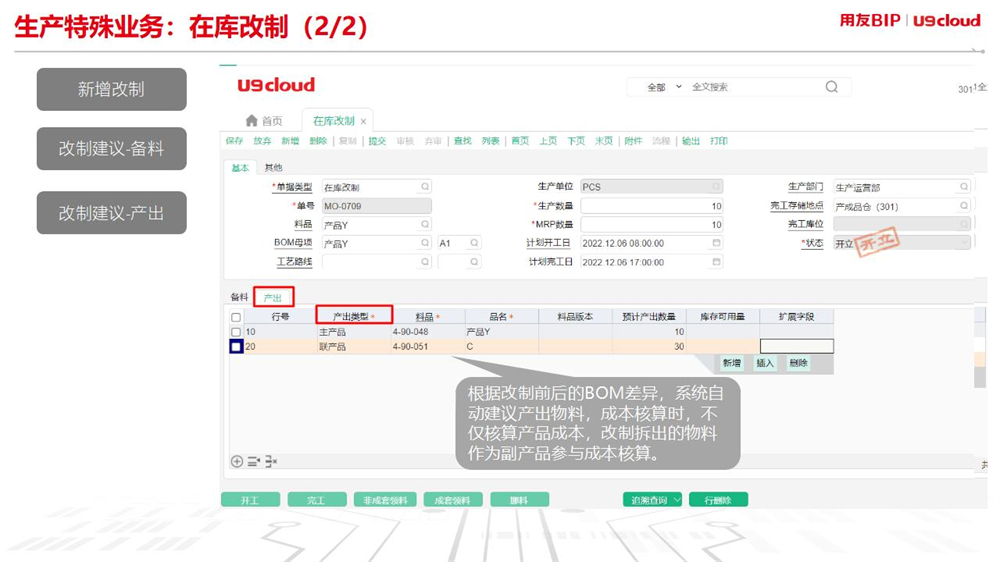This screenshot has width=1000, height=562.
Task: Open calendar picker for 计划完工日
Action: point(716,262)
